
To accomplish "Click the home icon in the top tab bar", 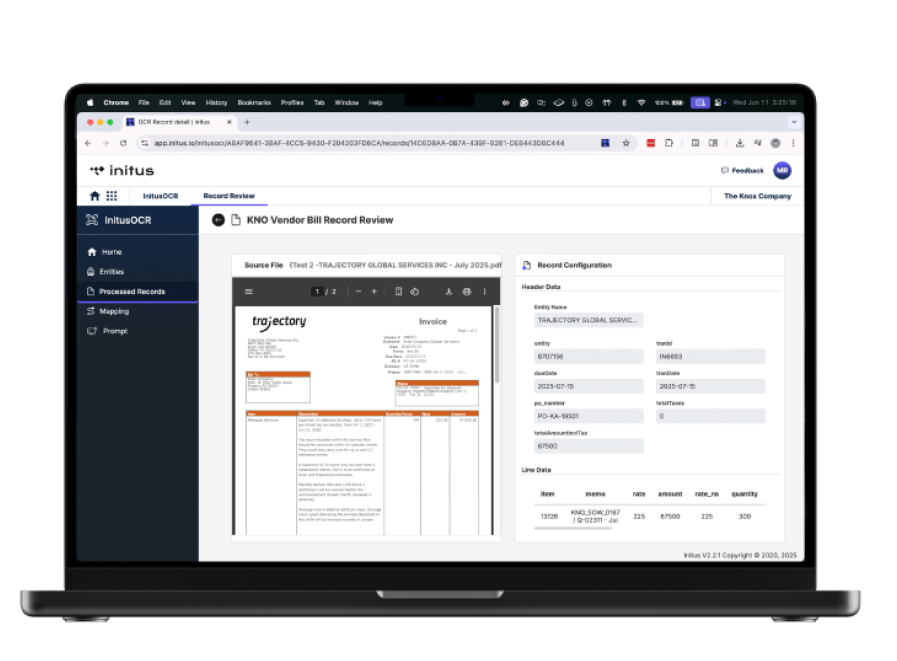I will point(95,196).
